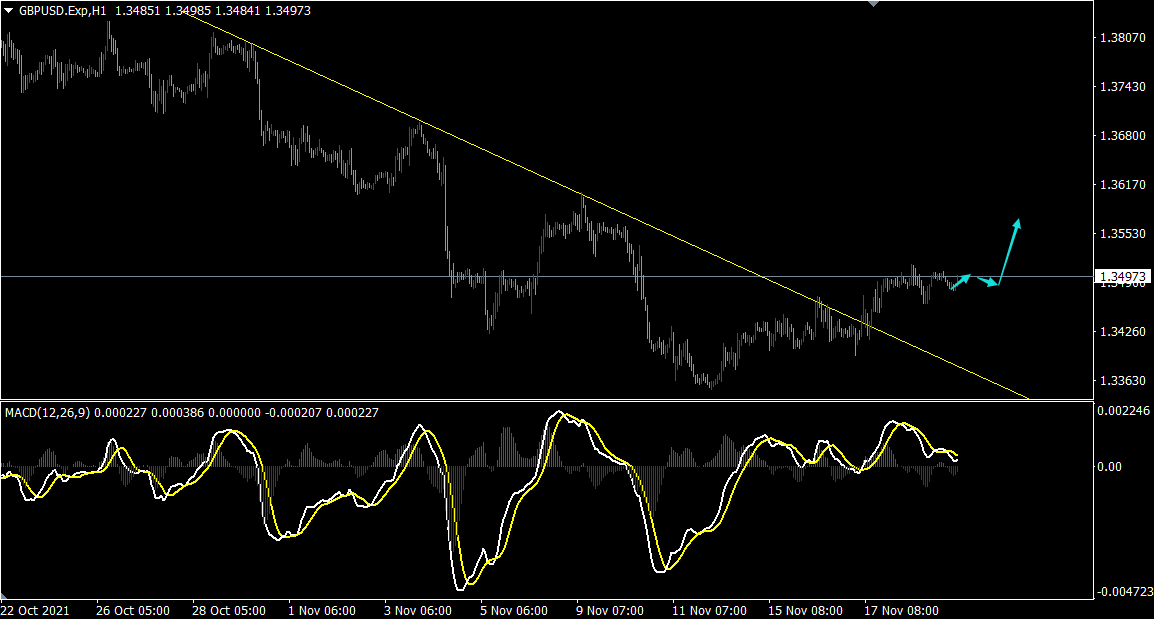Click the 1.33630 price scale label
This screenshot has height=619, width=1154.
click(x=1122, y=381)
